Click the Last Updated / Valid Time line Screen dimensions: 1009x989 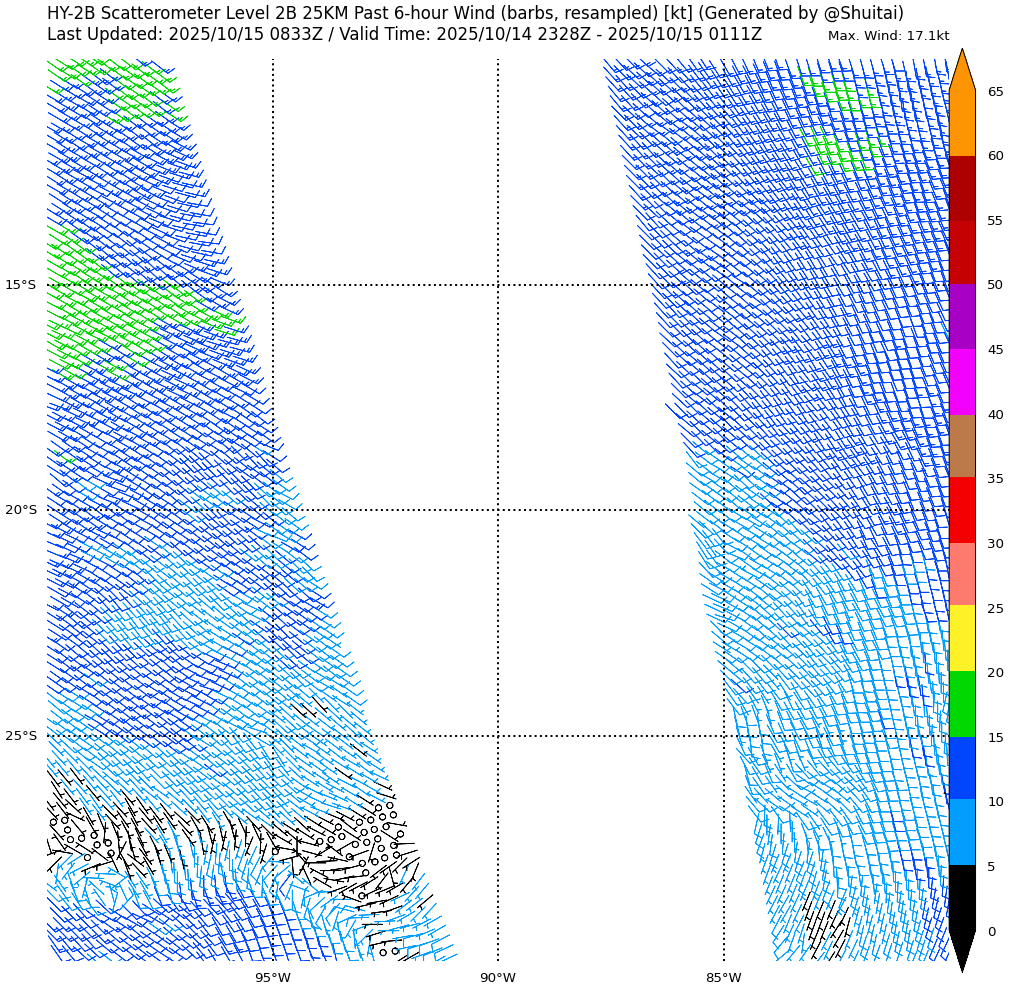coord(404,35)
